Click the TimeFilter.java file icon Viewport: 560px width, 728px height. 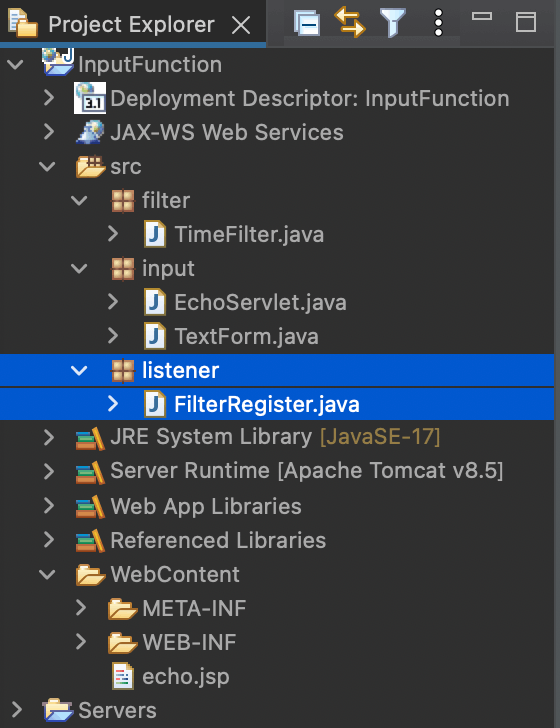pos(155,234)
